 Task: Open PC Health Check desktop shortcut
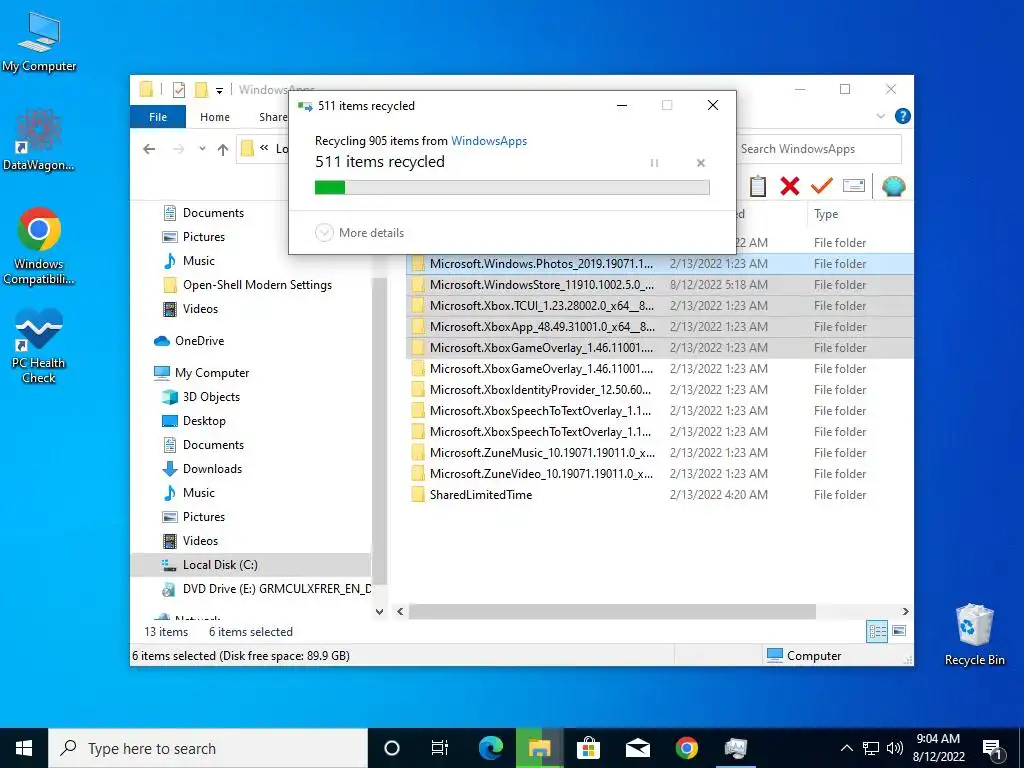click(39, 345)
